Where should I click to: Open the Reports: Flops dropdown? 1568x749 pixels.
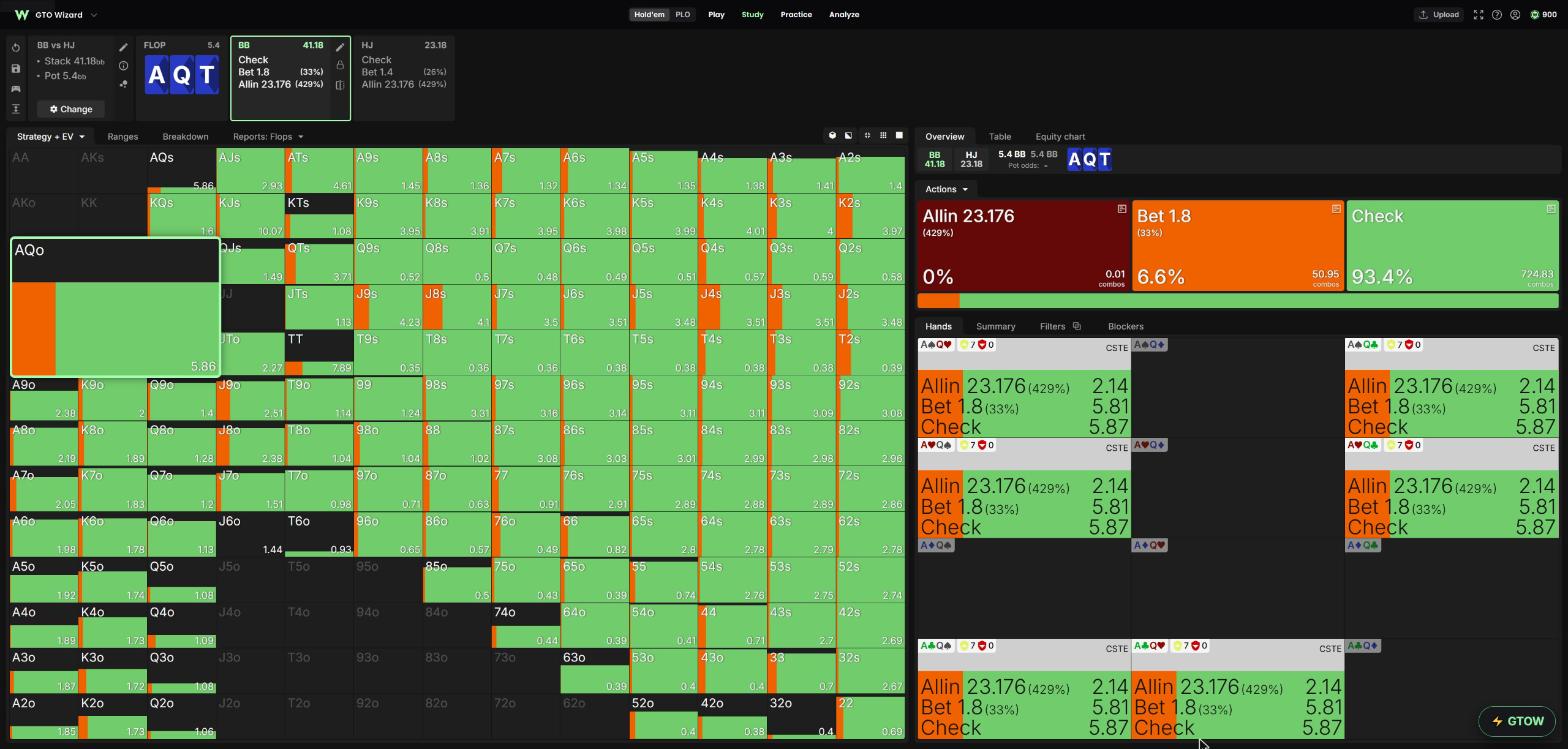pos(268,137)
